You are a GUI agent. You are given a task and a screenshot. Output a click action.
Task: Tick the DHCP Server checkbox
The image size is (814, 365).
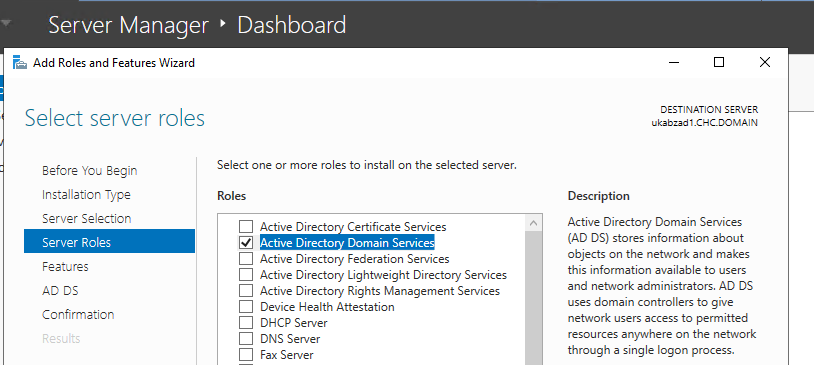pos(246,323)
